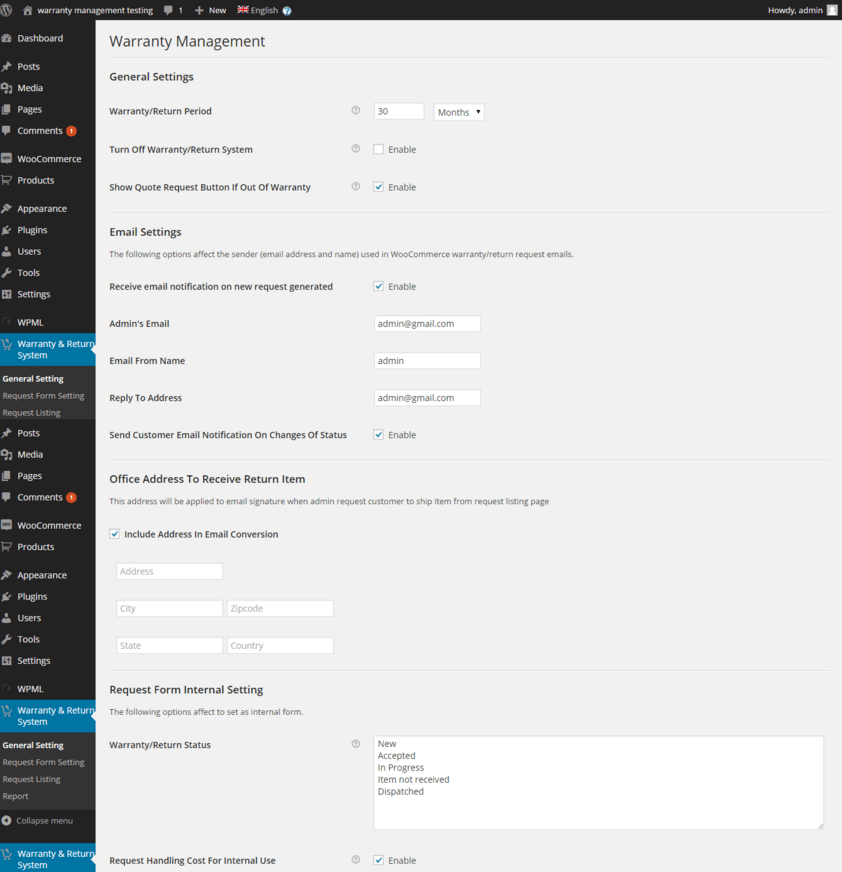
Task: Click Office Address To Receive Return Item heading
Action: pos(207,479)
